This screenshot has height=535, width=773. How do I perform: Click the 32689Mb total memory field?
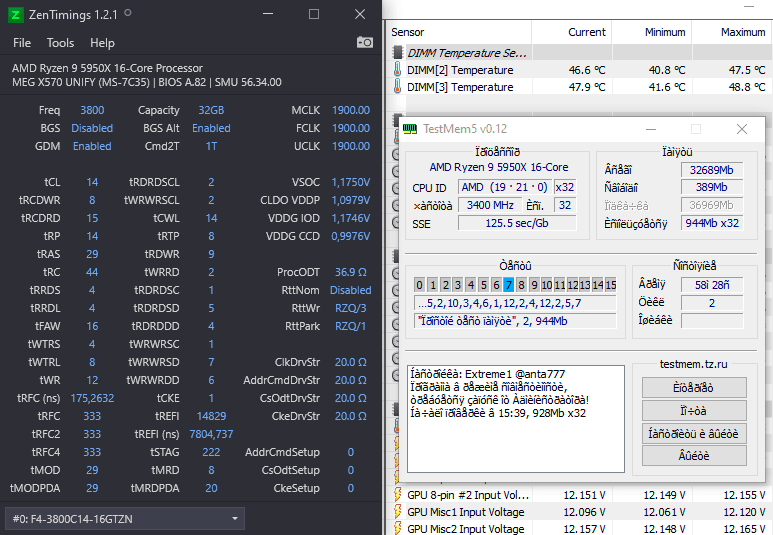click(712, 170)
